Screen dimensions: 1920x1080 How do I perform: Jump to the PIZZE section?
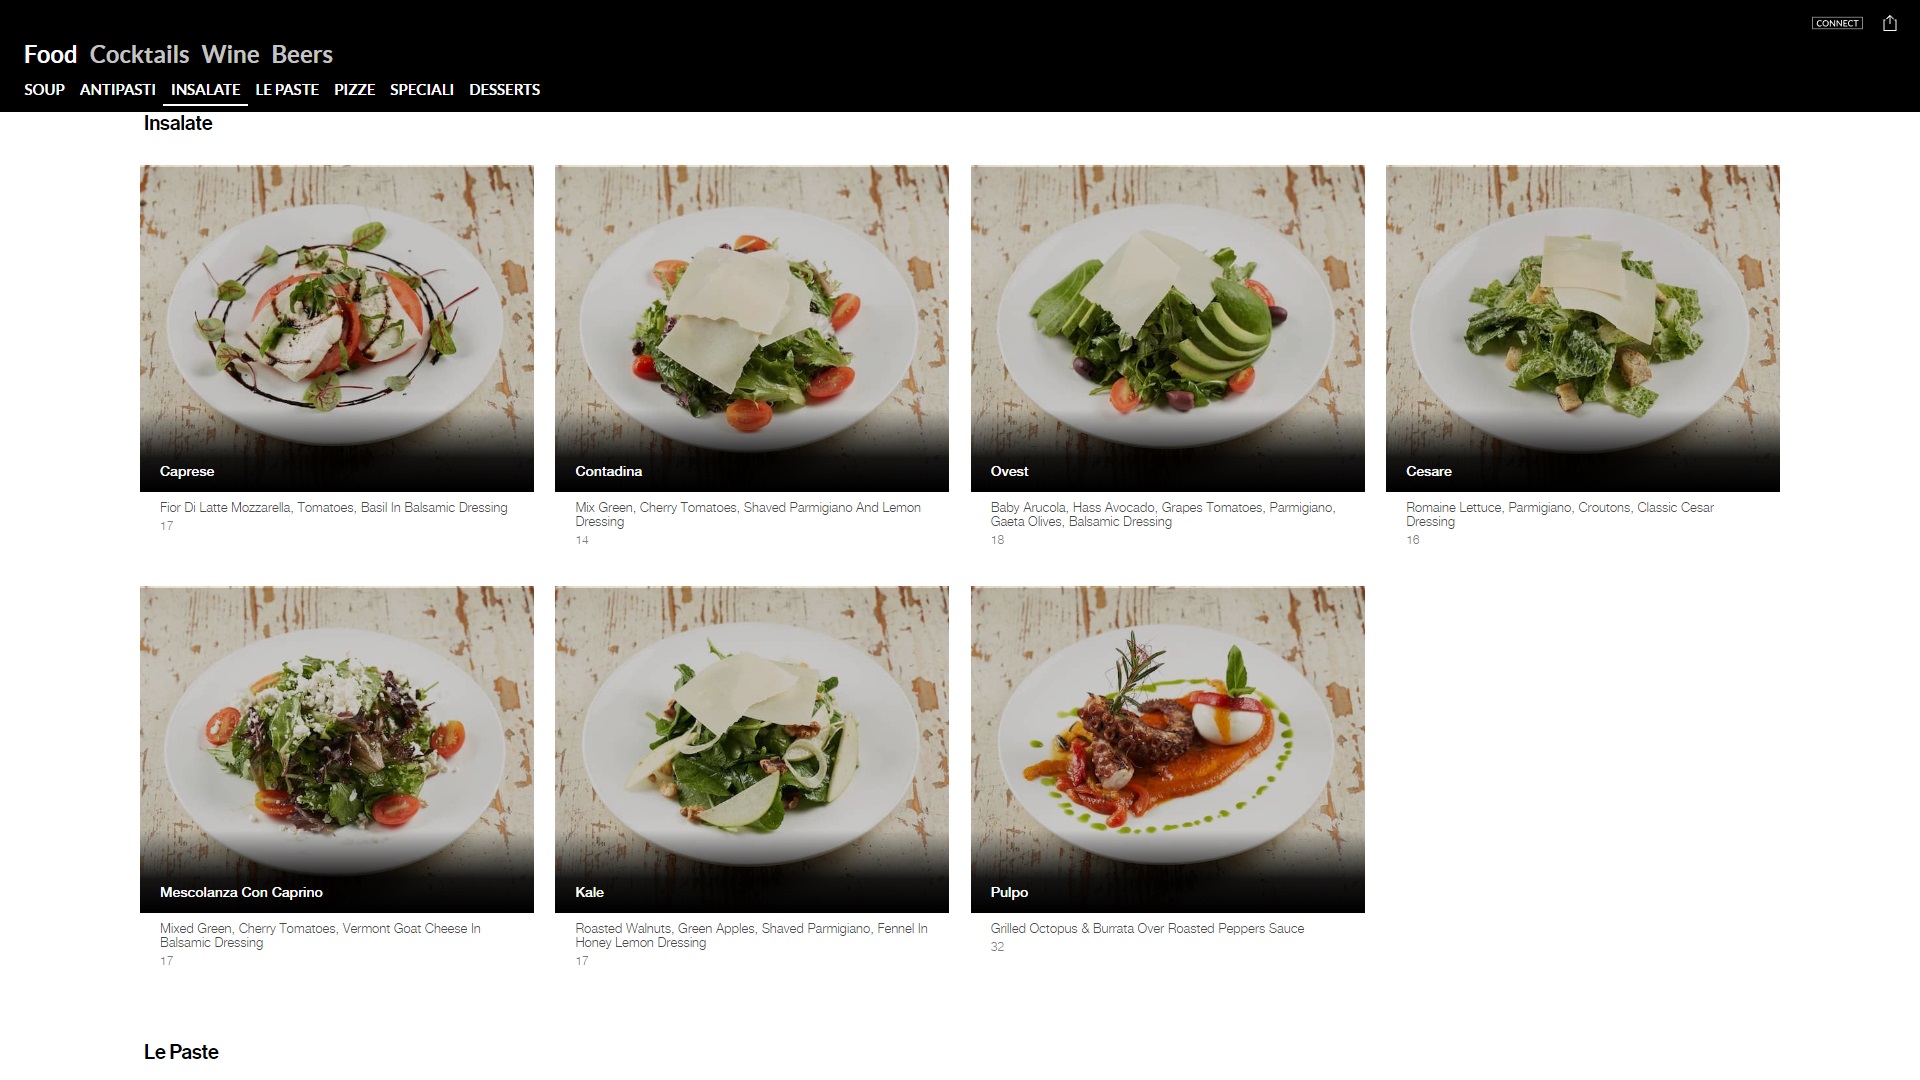354,89
